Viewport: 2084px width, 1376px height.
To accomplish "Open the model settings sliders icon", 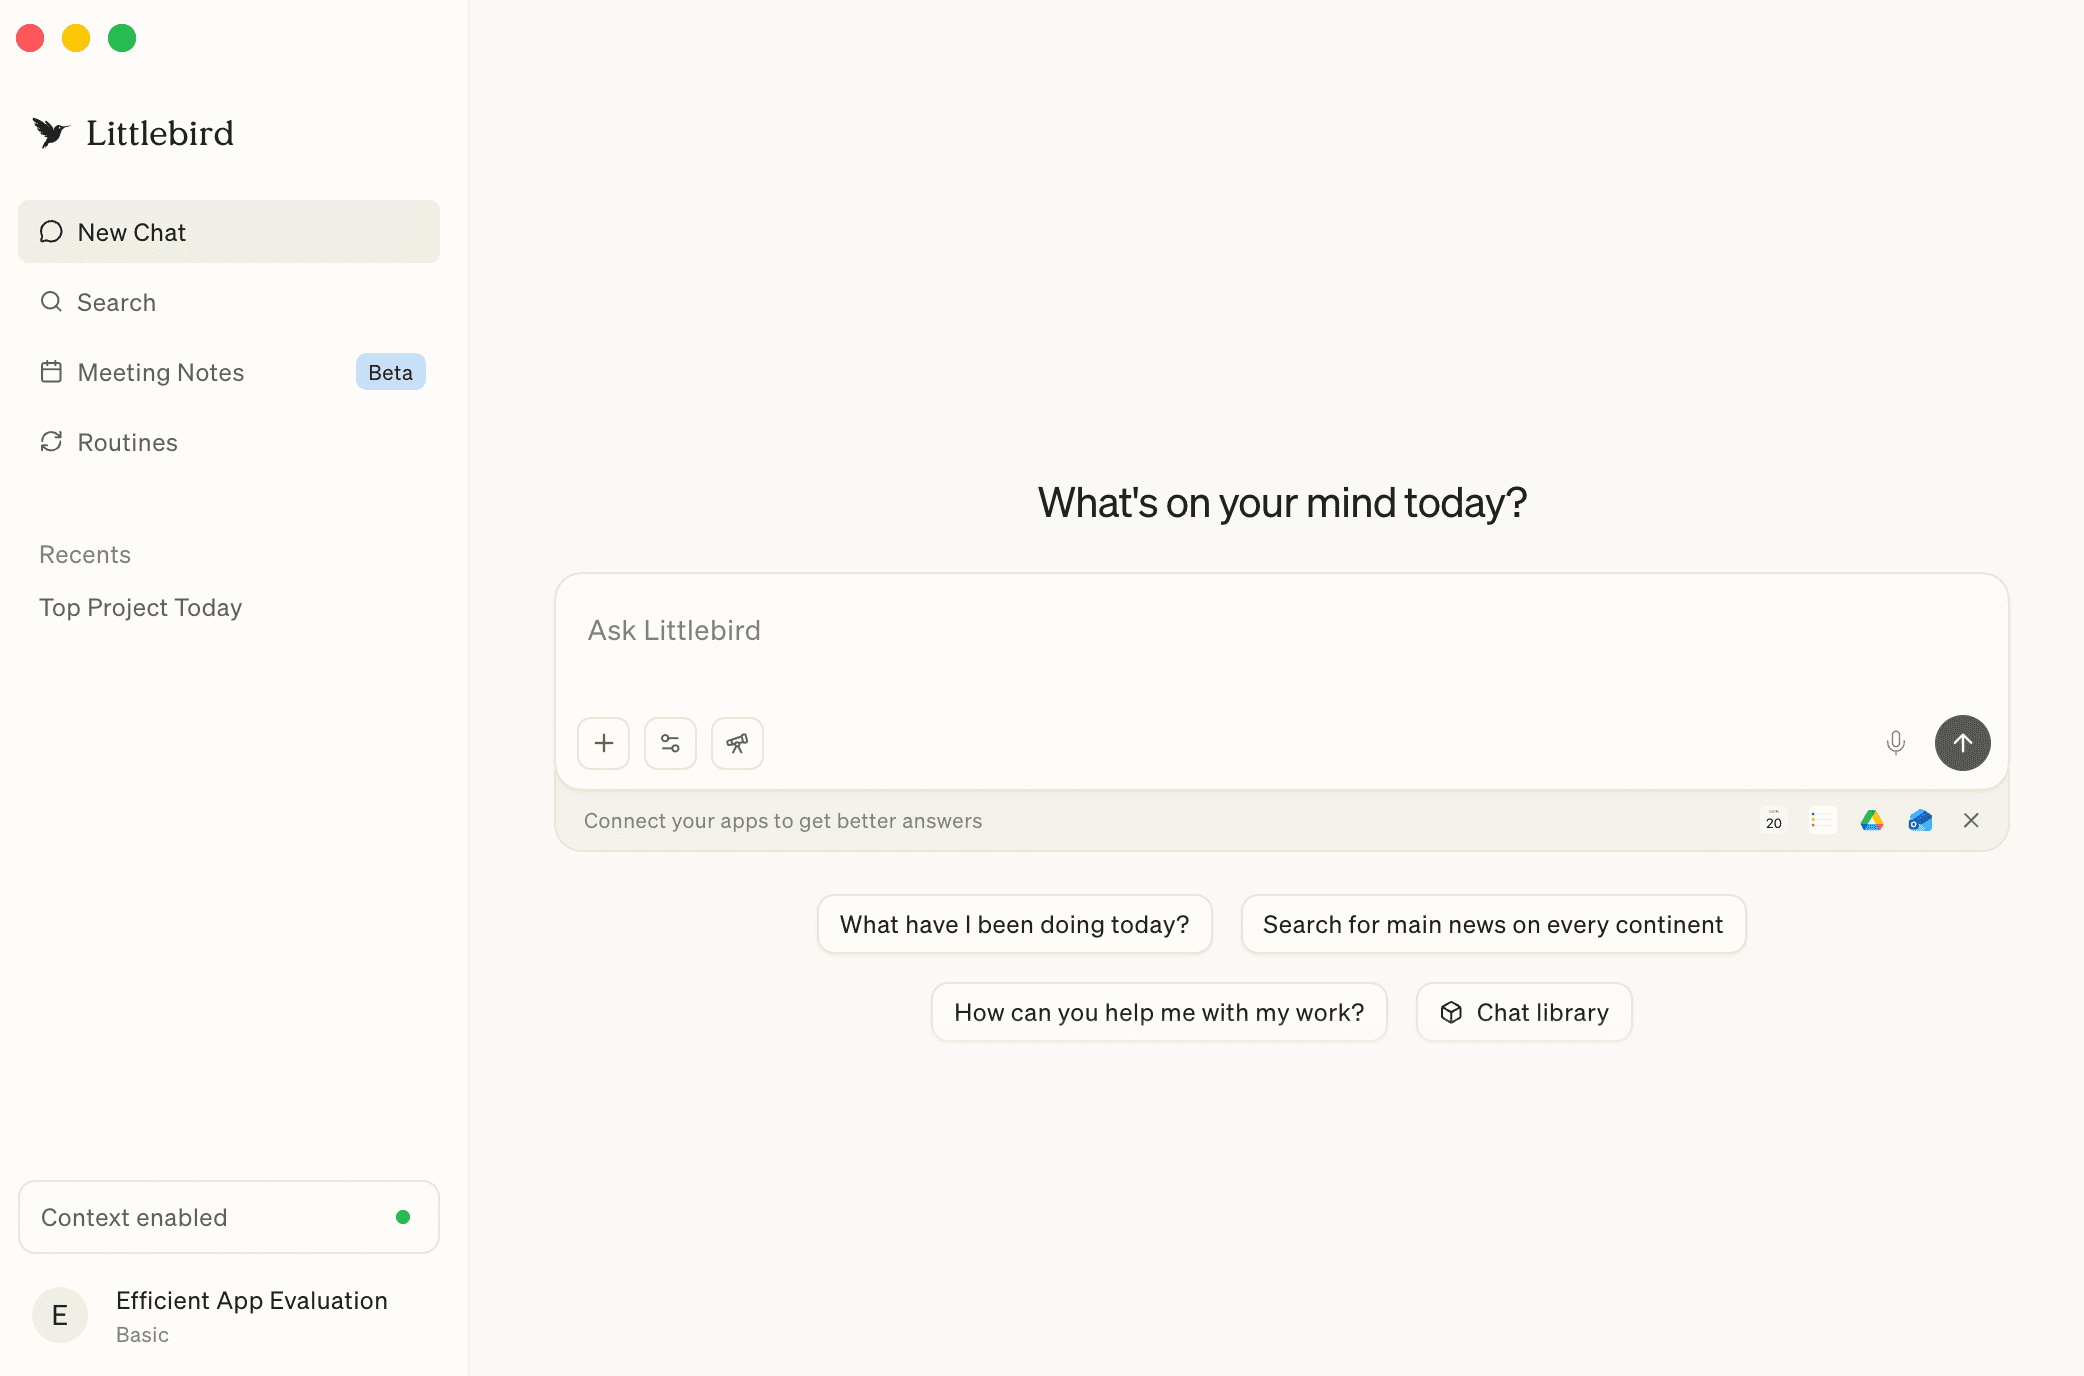I will coord(670,743).
